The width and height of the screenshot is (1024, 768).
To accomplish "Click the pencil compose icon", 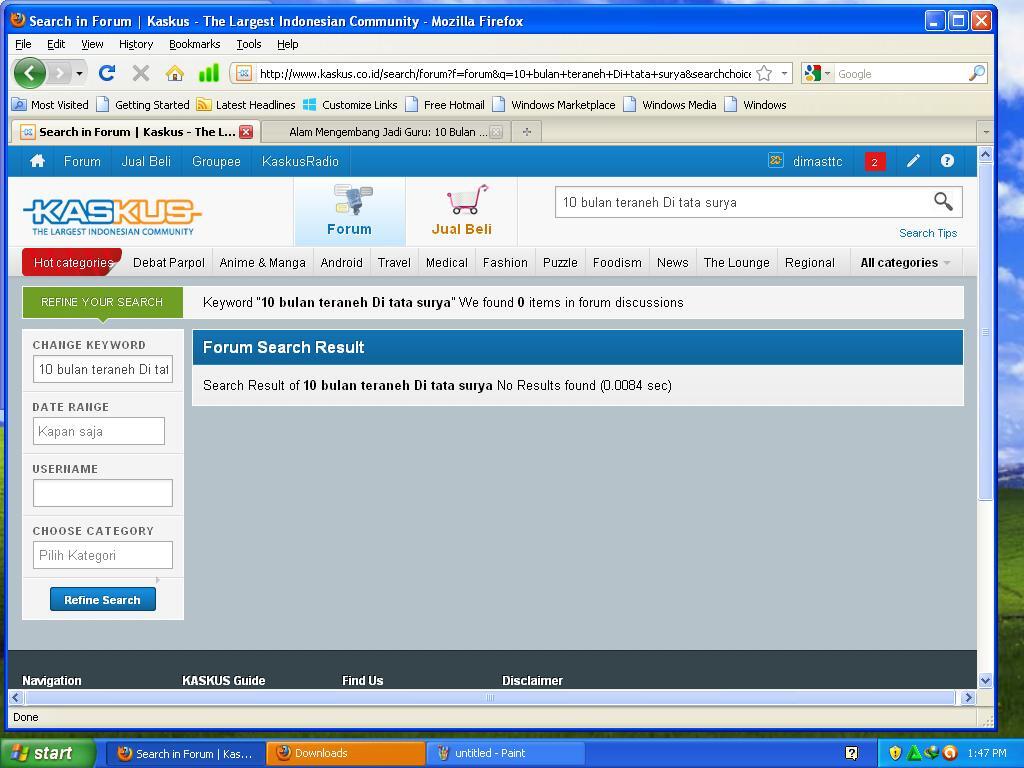I will coord(913,161).
